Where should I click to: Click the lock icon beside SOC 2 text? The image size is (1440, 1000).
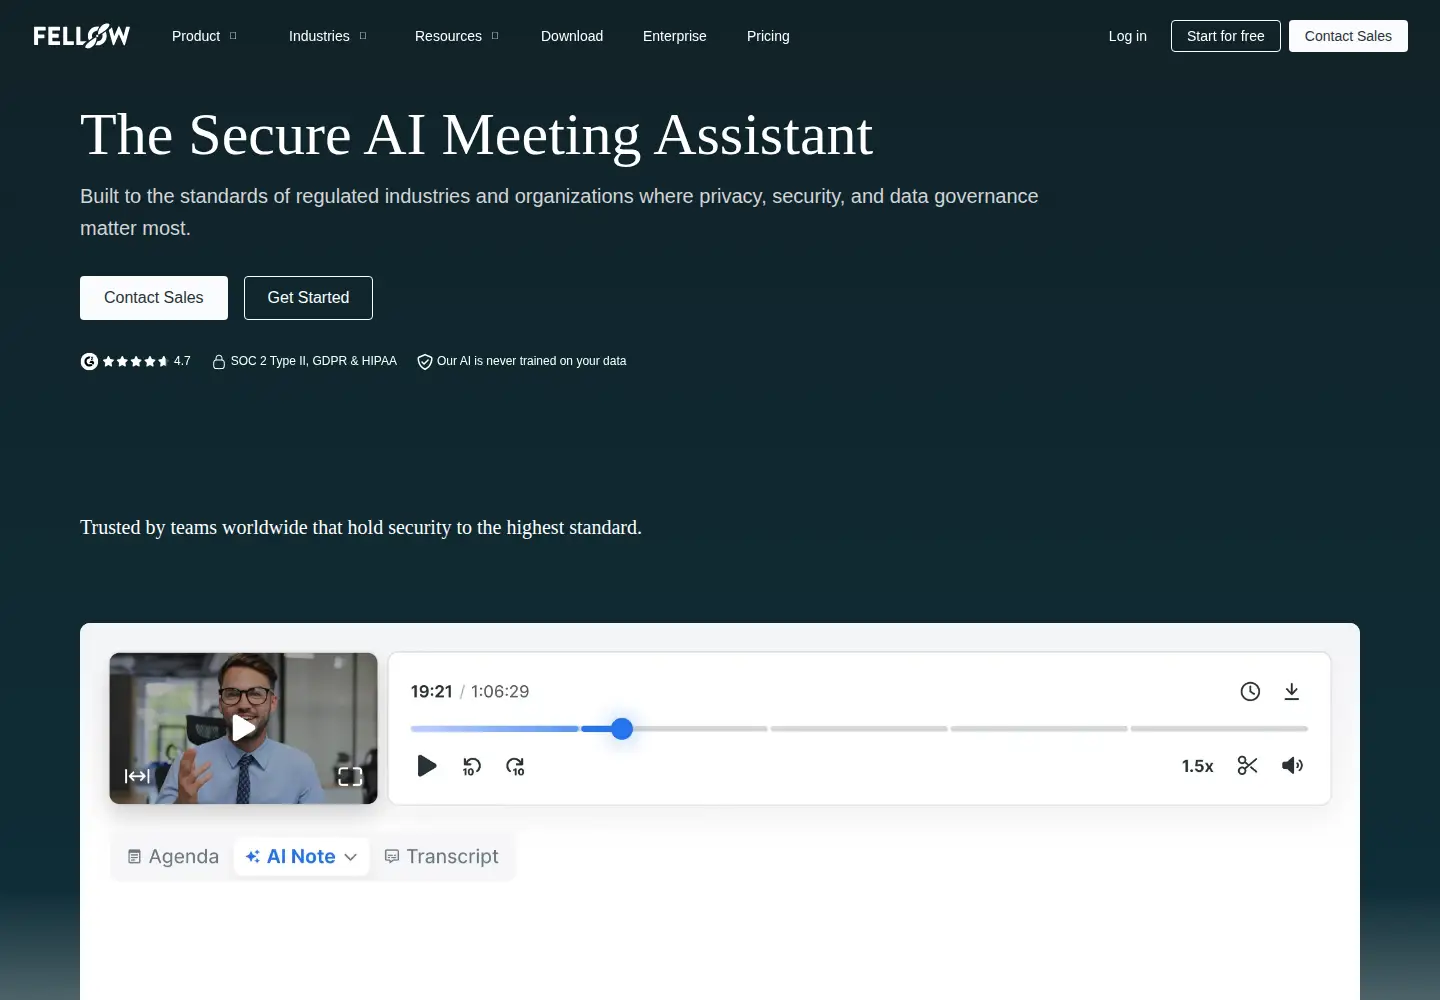(x=219, y=361)
